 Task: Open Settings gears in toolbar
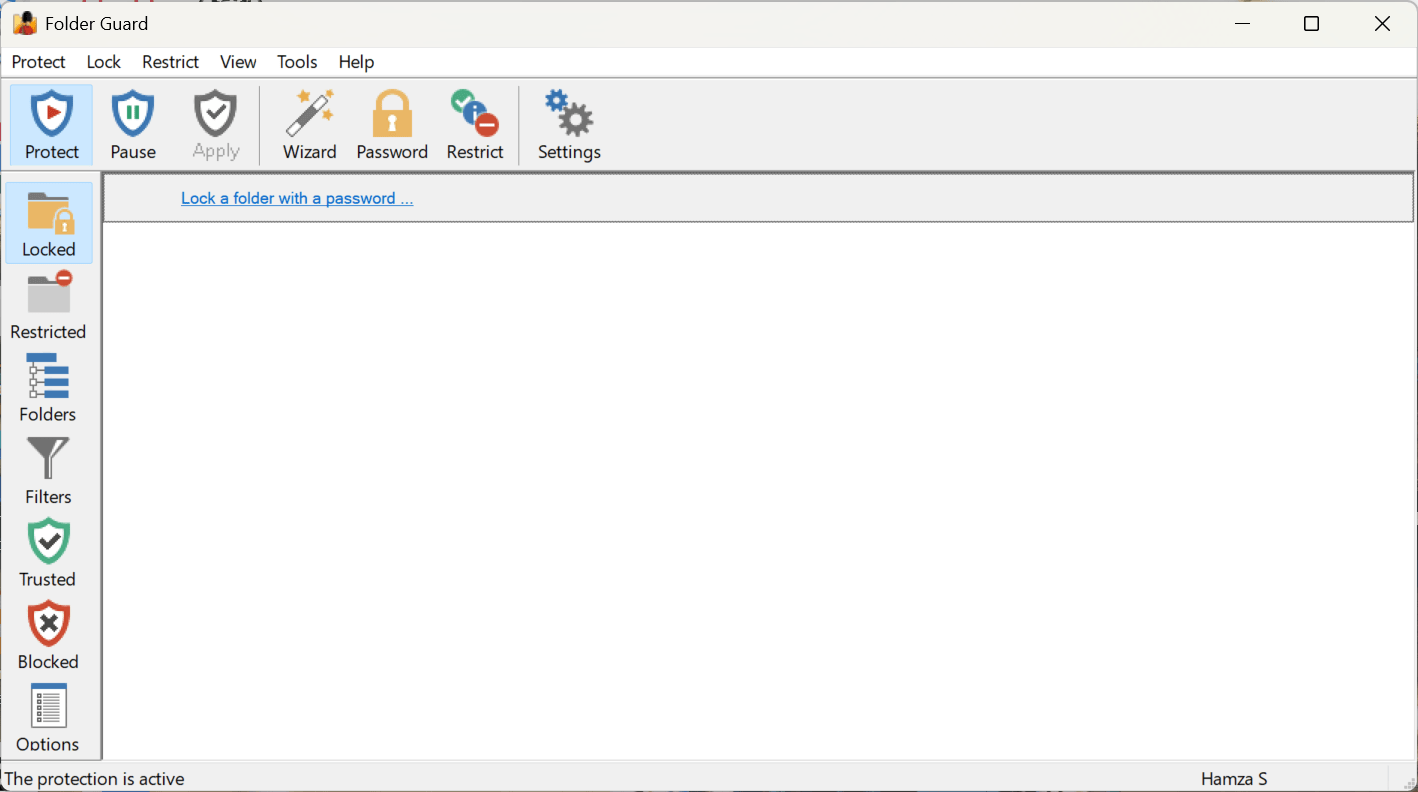tap(569, 125)
